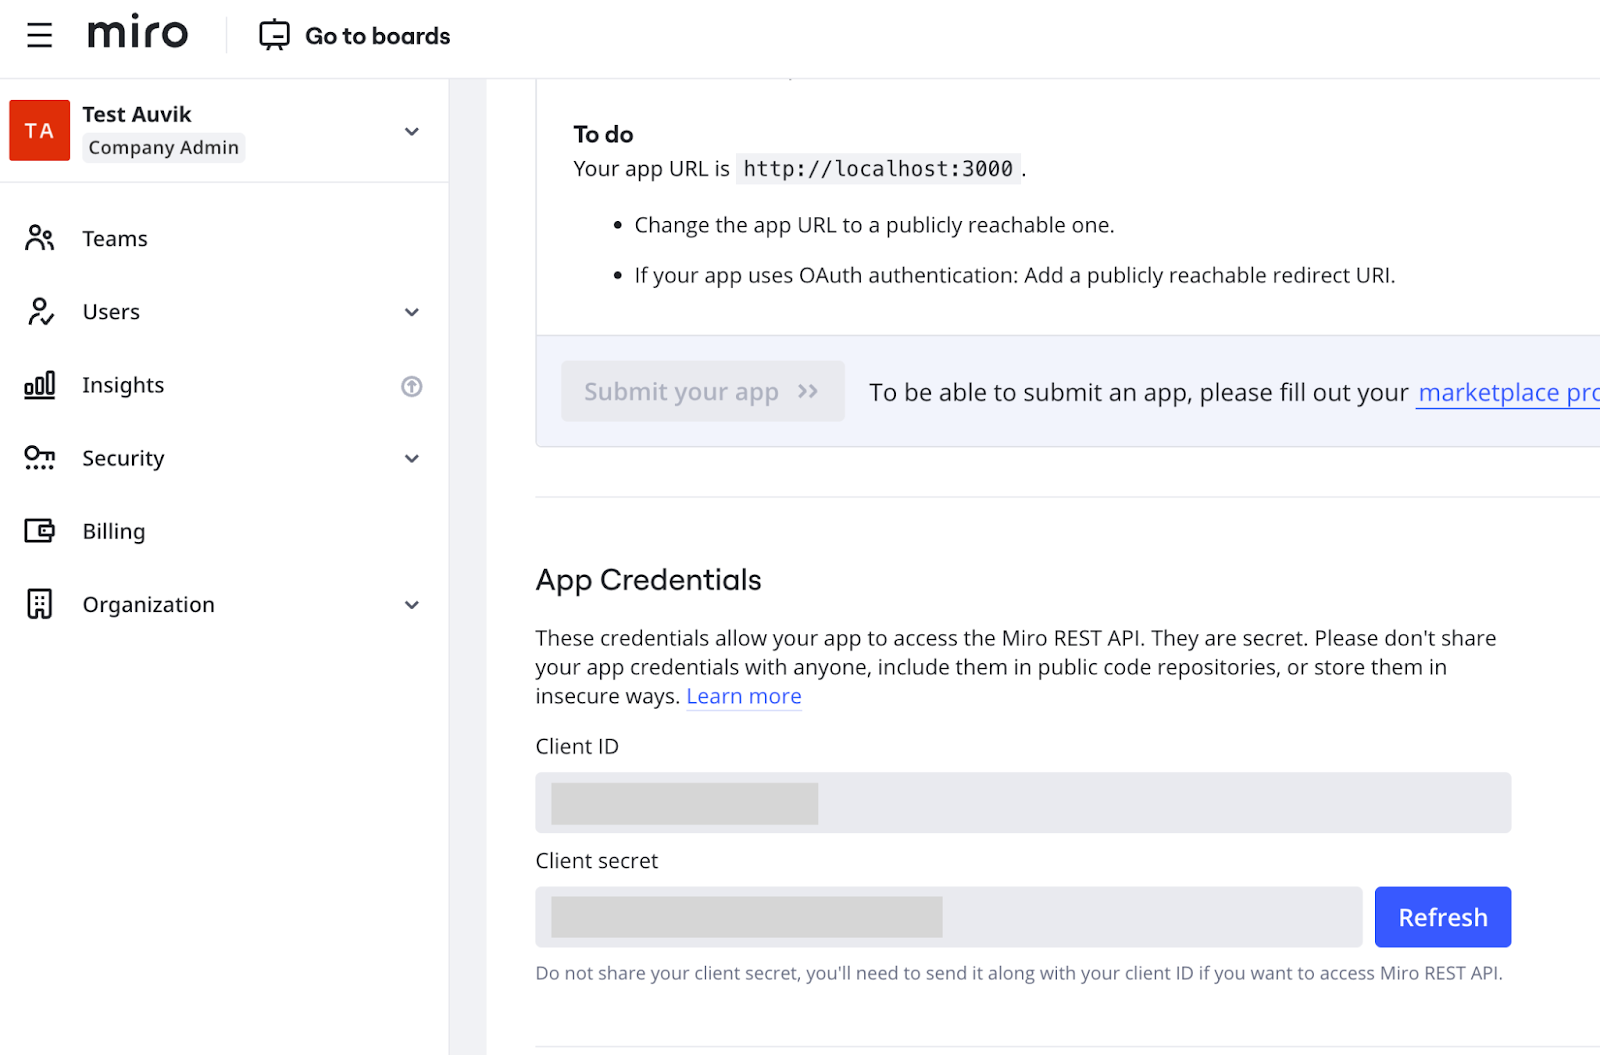
Task: Click the Security key icon
Action: [x=40, y=458]
